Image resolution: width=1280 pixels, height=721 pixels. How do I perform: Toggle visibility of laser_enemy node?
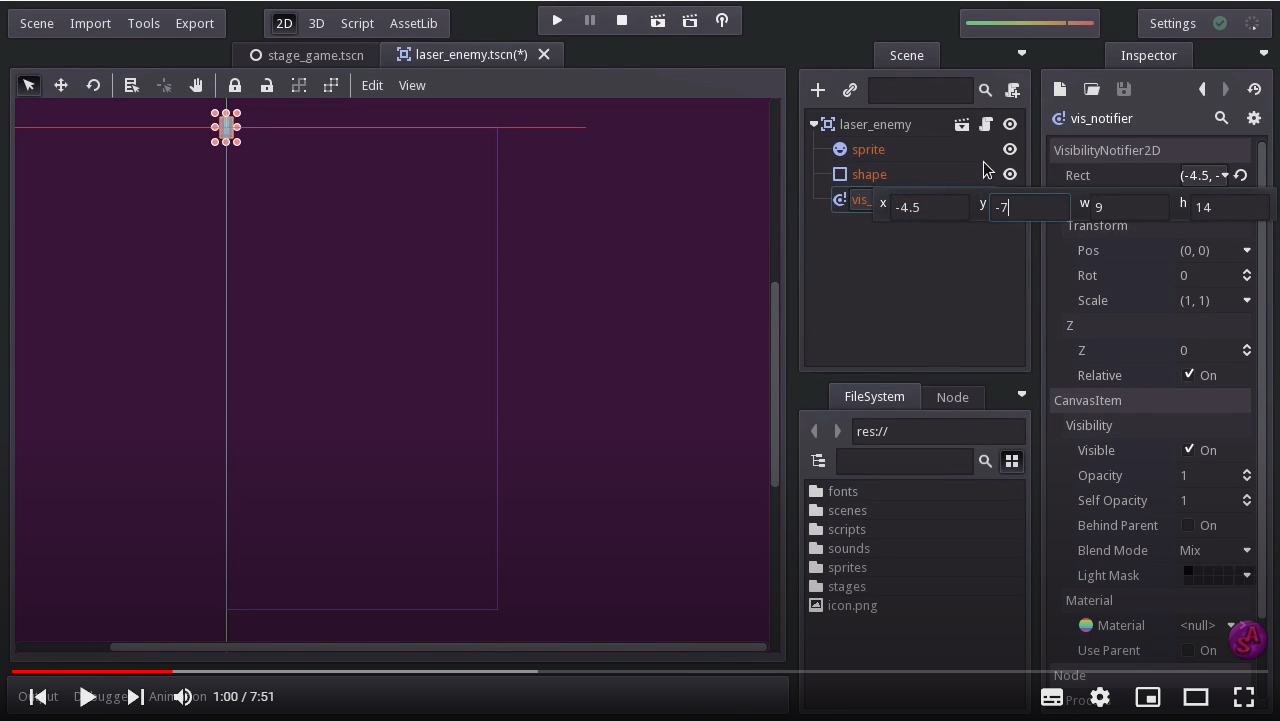[x=1010, y=124]
